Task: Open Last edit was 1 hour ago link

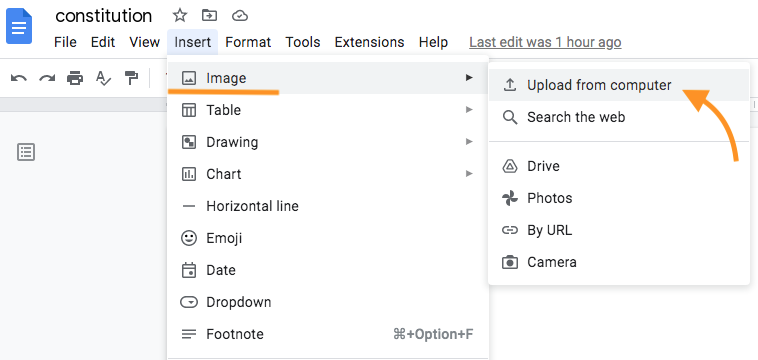Action: point(545,43)
